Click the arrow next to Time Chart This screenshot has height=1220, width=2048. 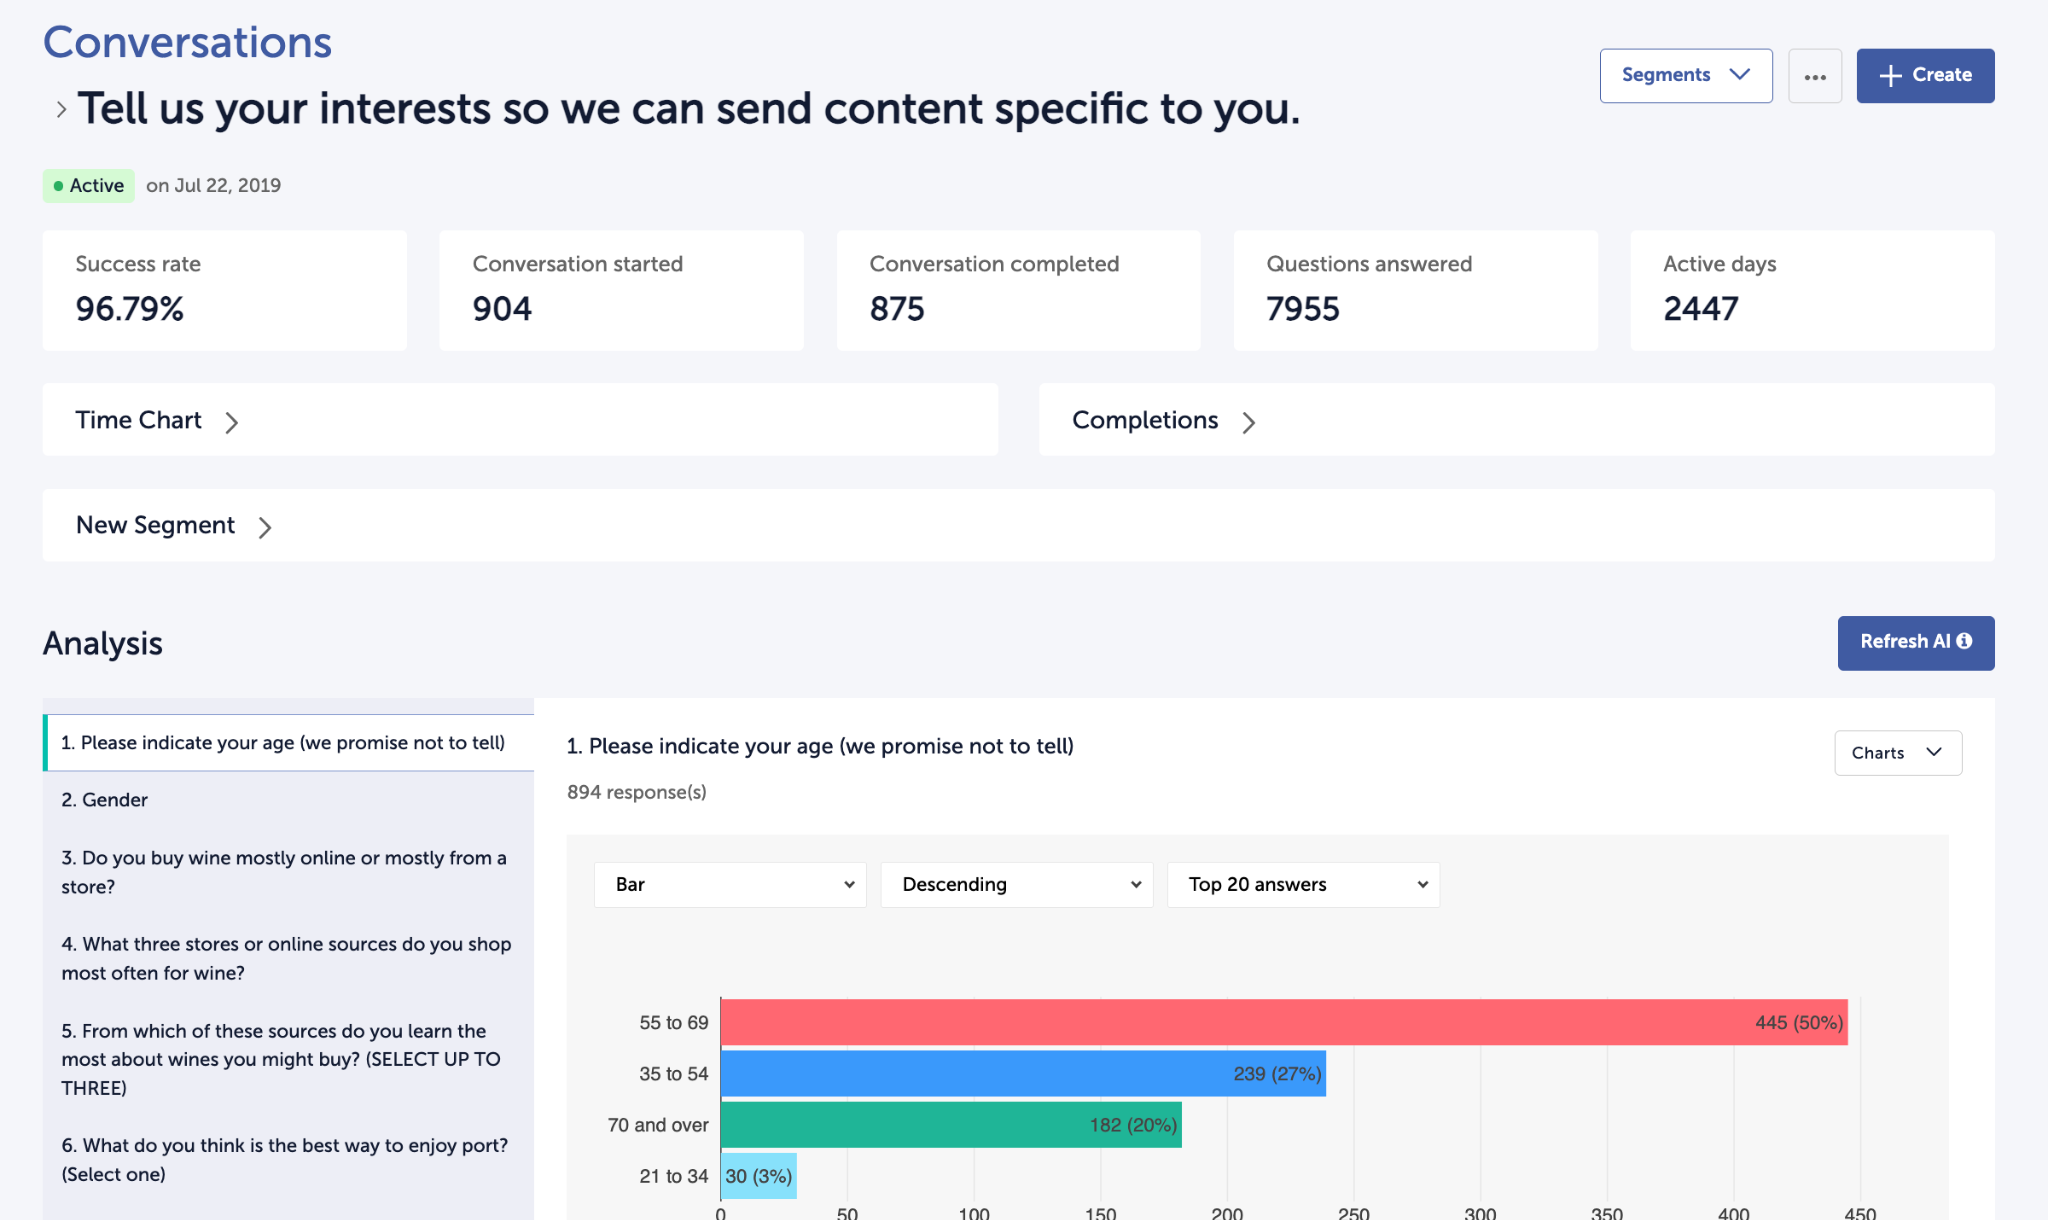point(232,422)
